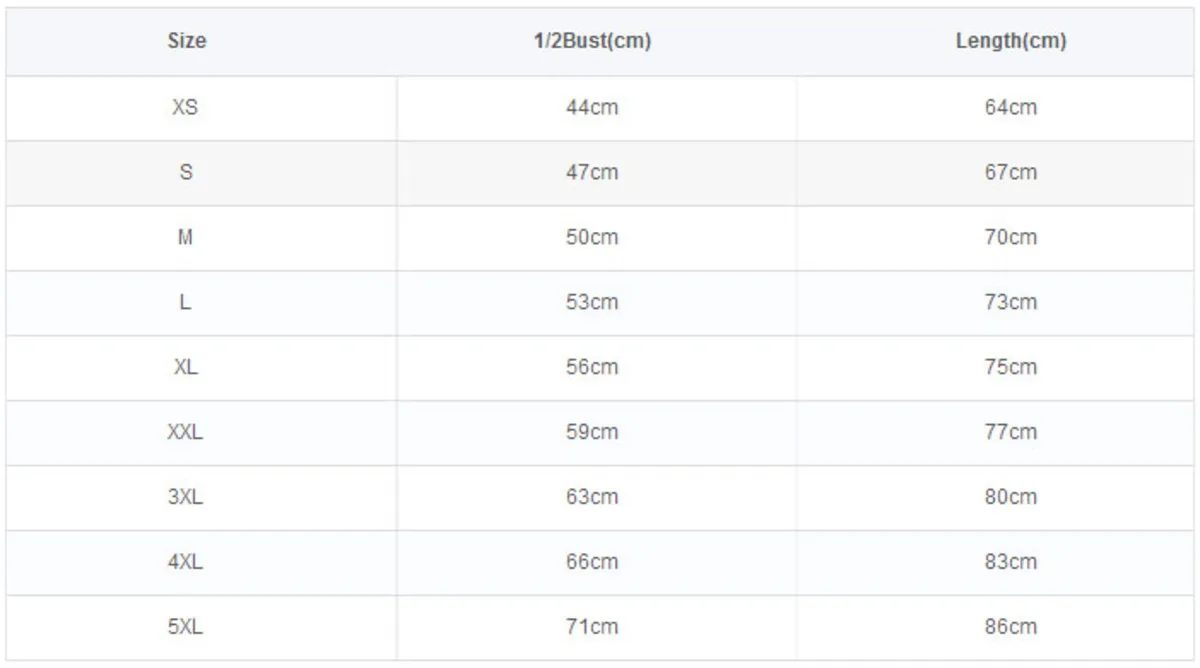Select the S size cell
Viewport: 1200px width, 668px height.
pyautogui.click(x=186, y=173)
